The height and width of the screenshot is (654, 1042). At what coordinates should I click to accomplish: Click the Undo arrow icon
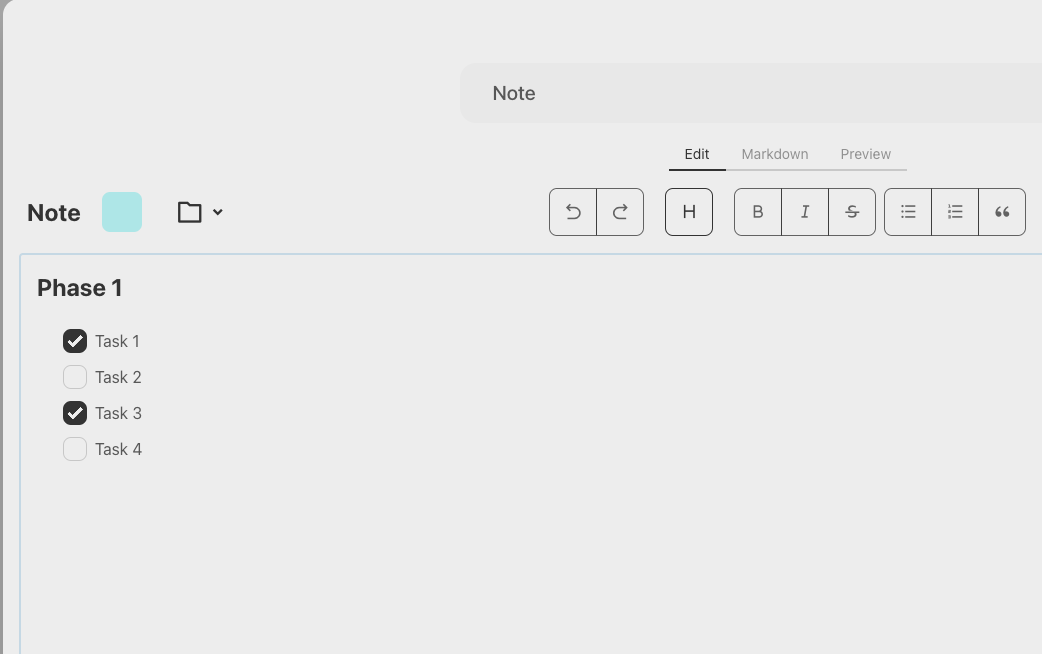point(573,212)
